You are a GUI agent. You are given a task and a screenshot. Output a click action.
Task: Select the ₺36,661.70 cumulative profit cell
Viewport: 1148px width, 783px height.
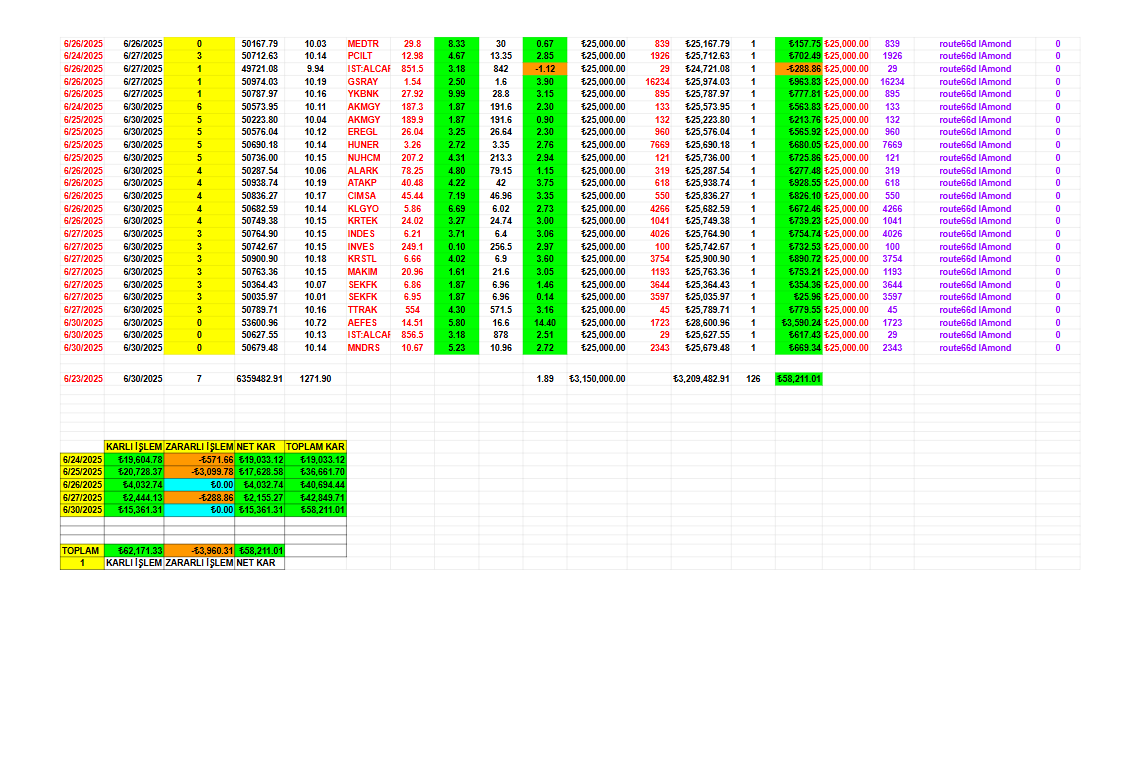tap(316, 472)
